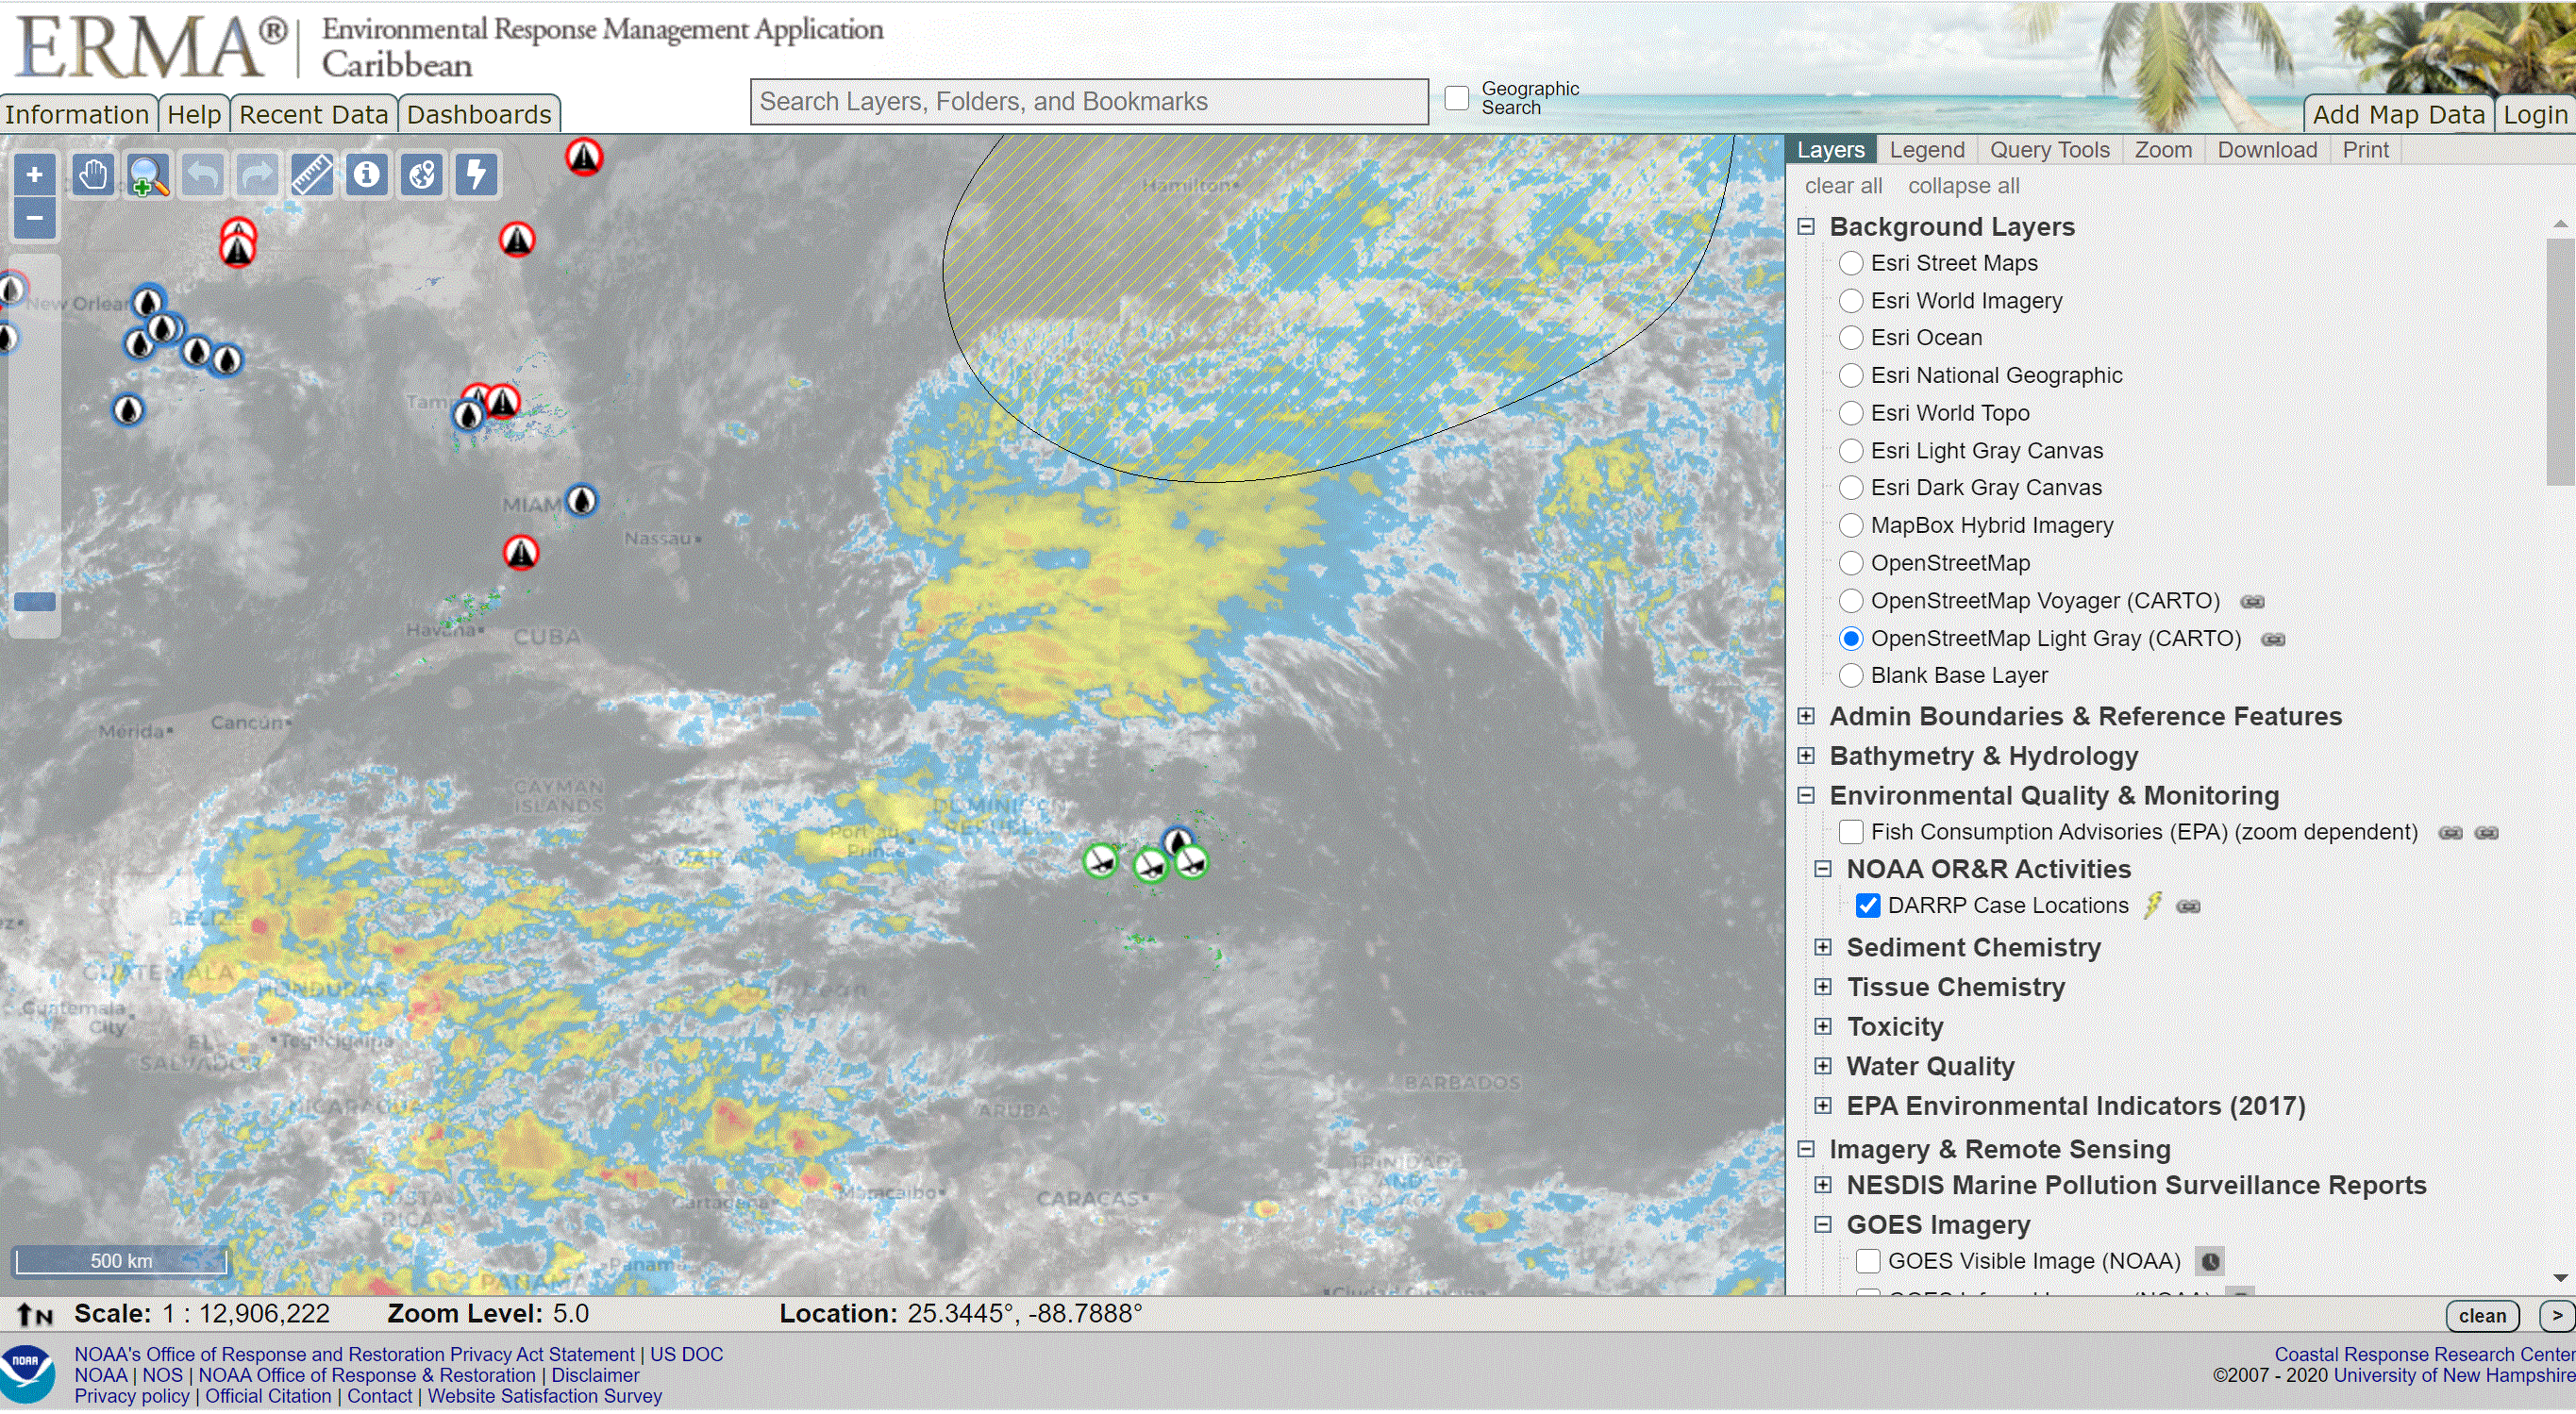Viewport: 2576px width, 1414px height.
Task: Click panel collapse arrow button
Action: (x=2557, y=1316)
